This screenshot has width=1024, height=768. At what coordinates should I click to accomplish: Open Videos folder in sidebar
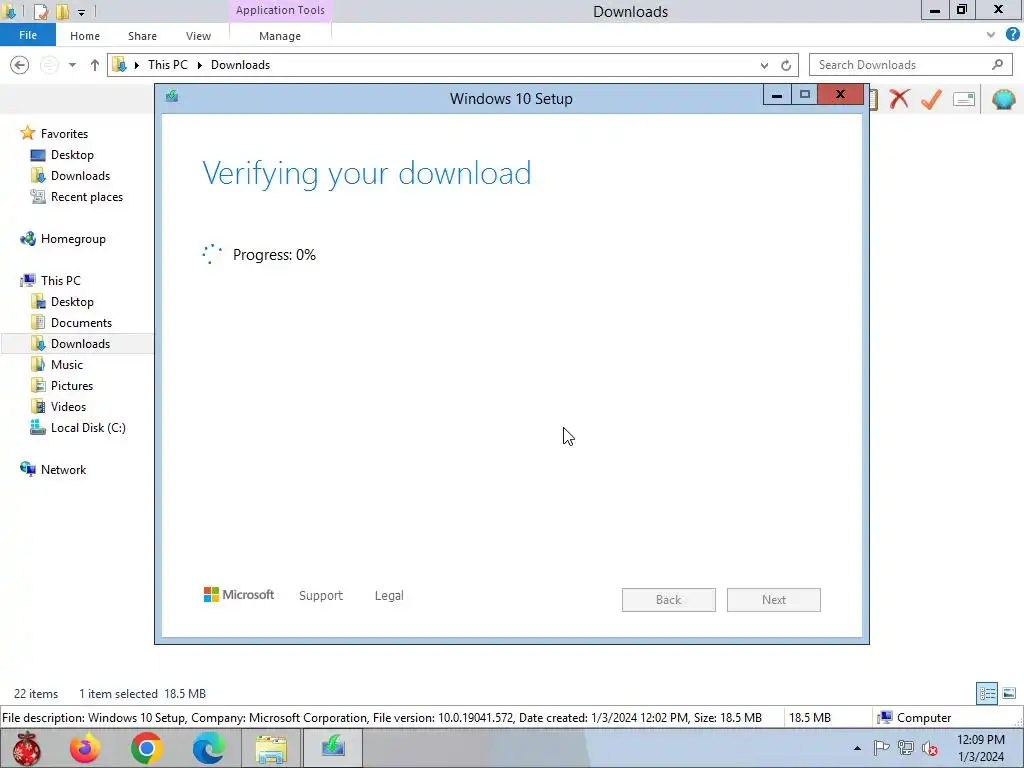click(68, 406)
